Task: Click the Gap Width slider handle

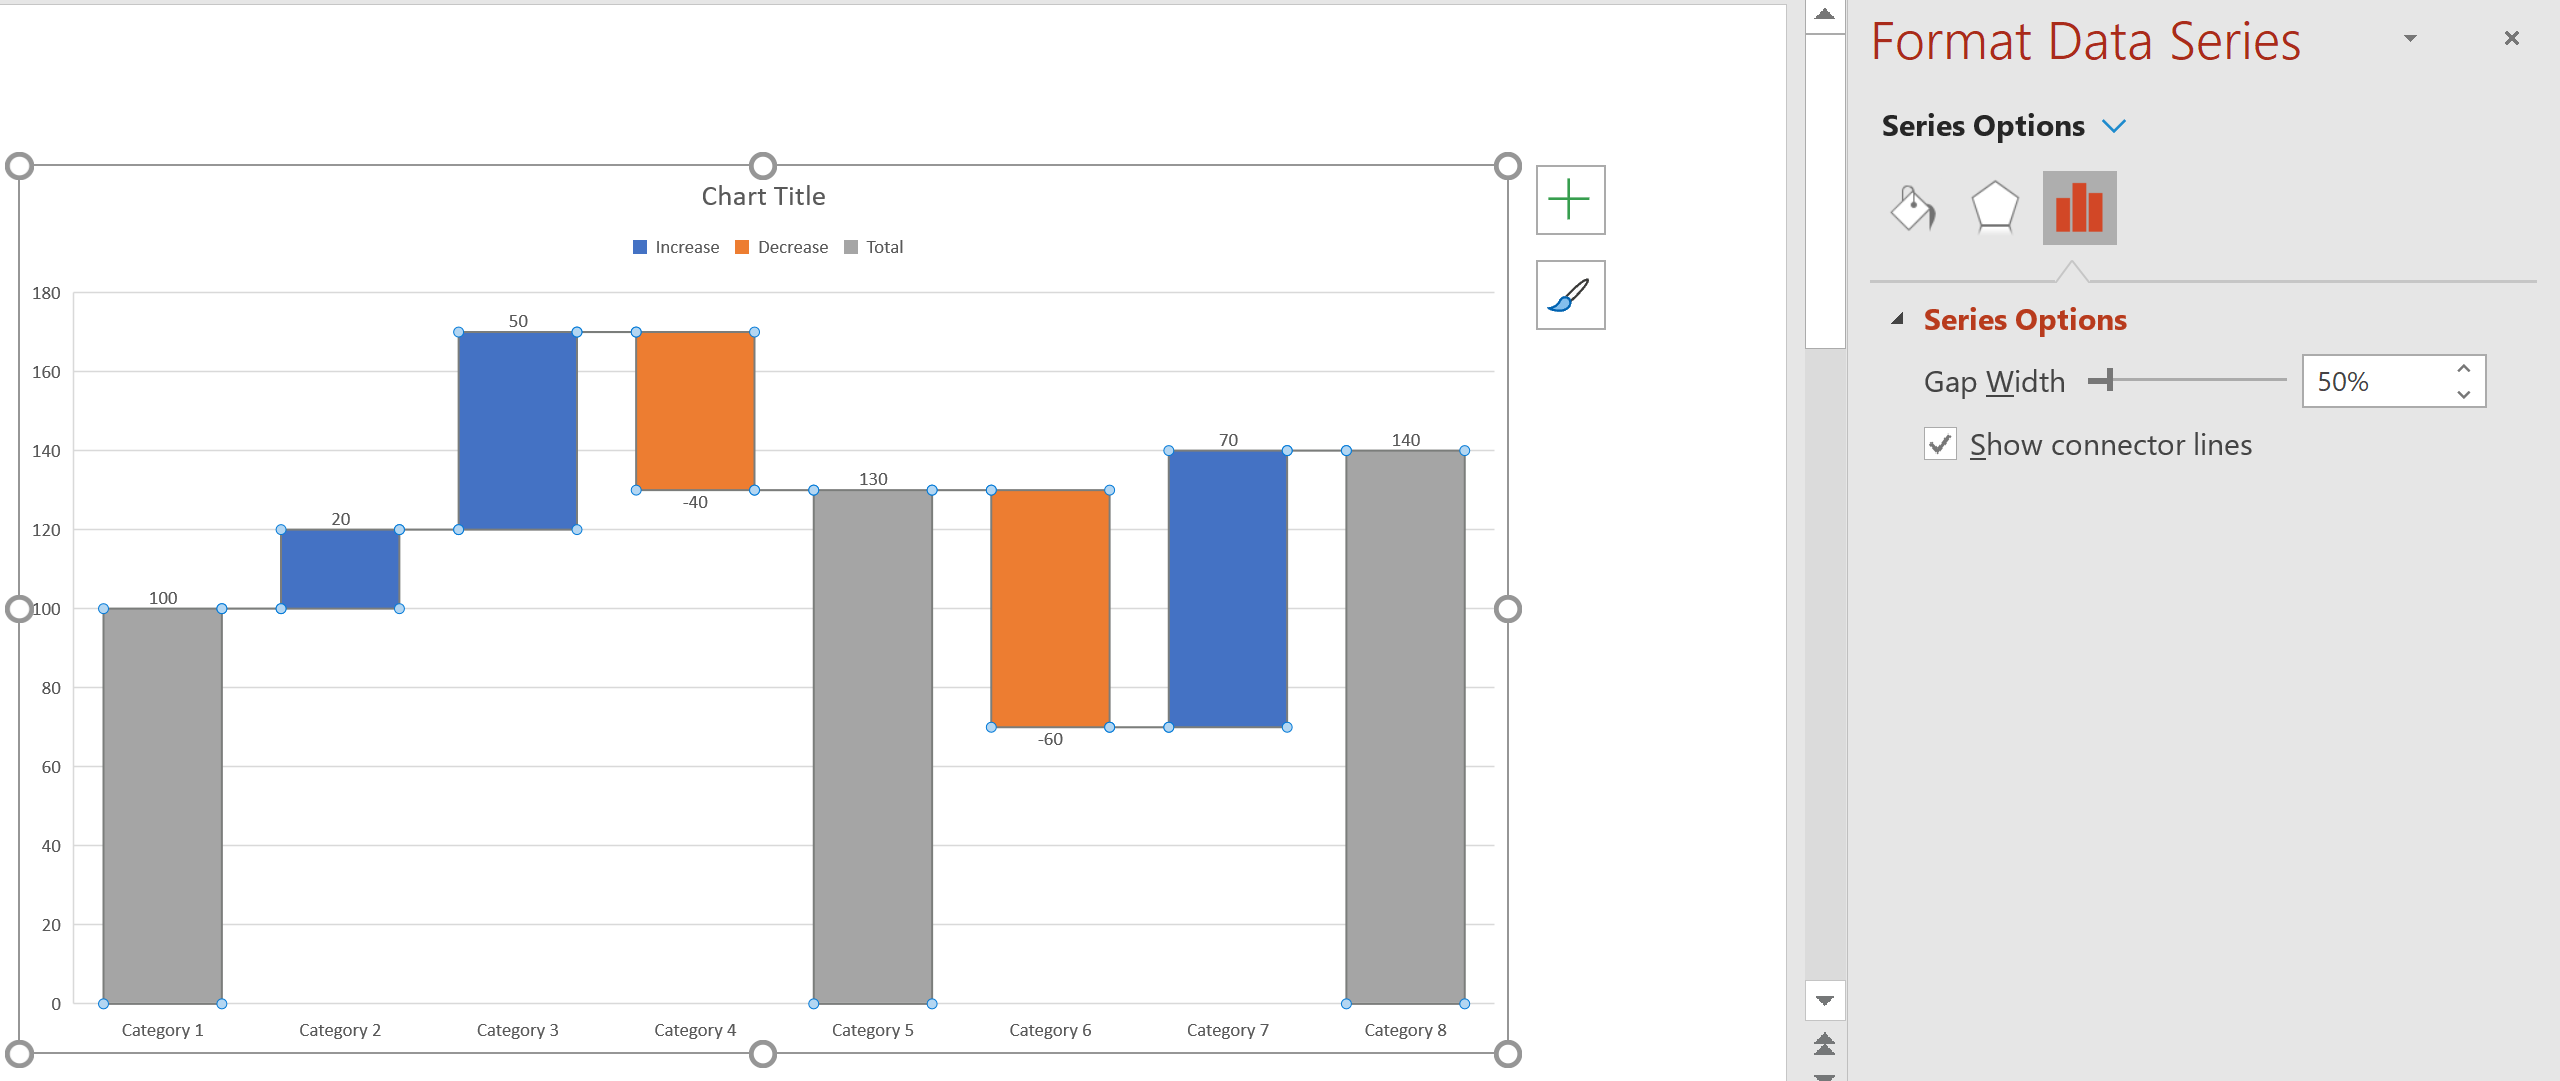Action: click(2108, 380)
